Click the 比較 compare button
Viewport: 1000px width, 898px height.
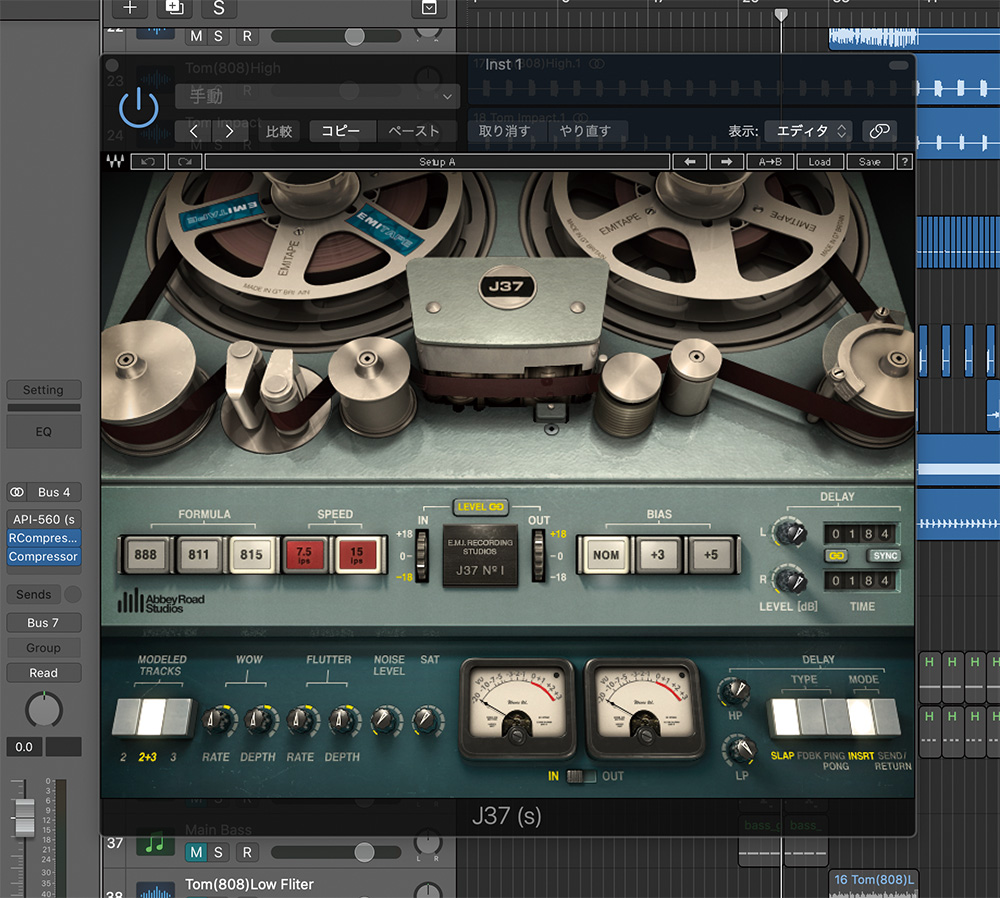coord(279,131)
